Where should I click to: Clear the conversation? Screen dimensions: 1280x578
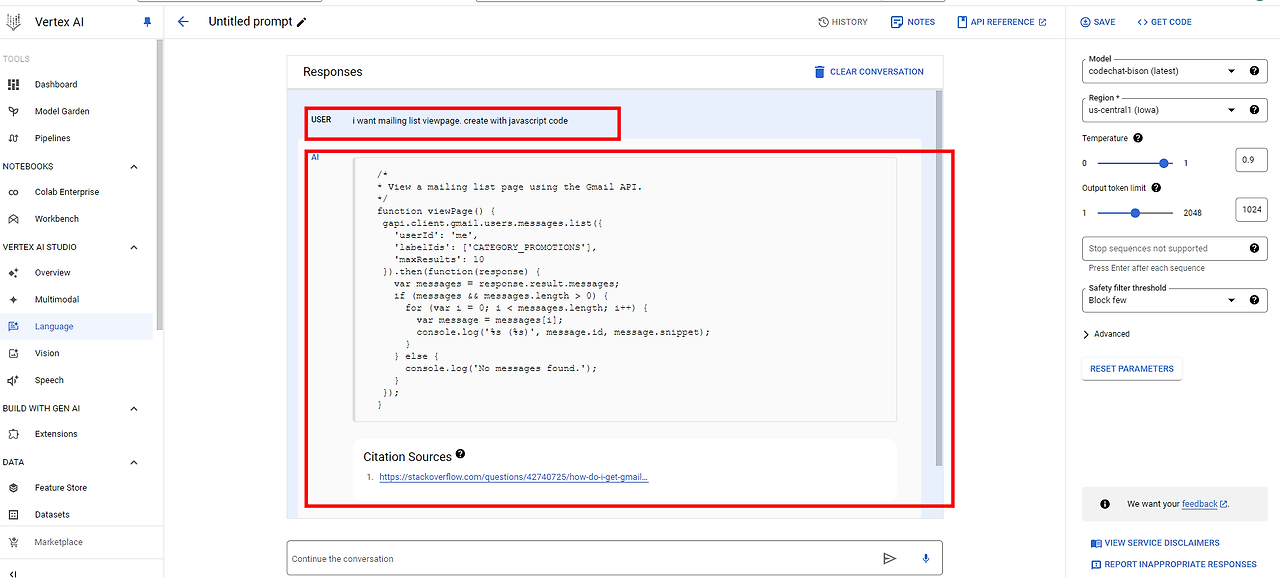coord(869,72)
